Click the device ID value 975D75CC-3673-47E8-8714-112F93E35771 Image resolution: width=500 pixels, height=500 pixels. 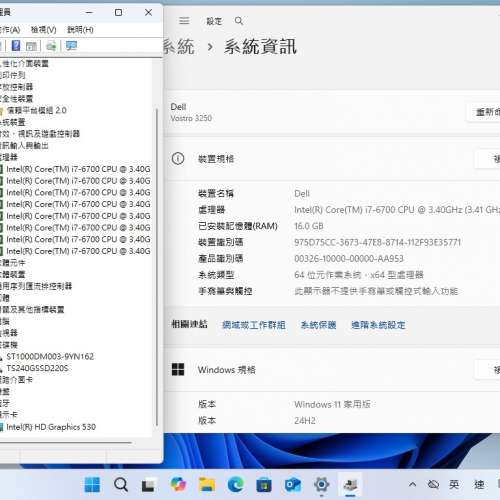[377, 242]
